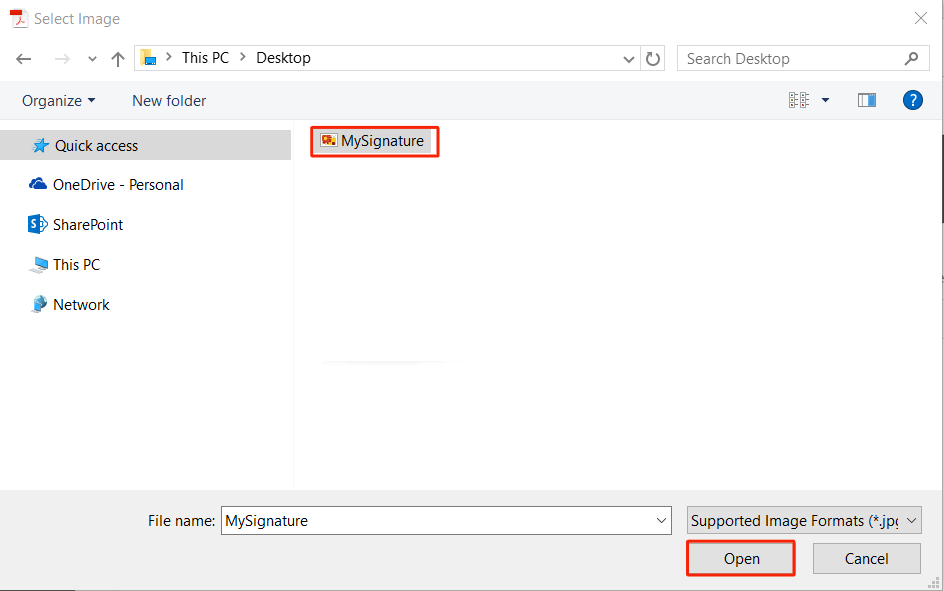The width and height of the screenshot is (944, 591).
Task: Click the search magnifier icon
Action: pyautogui.click(x=910, y=59)
